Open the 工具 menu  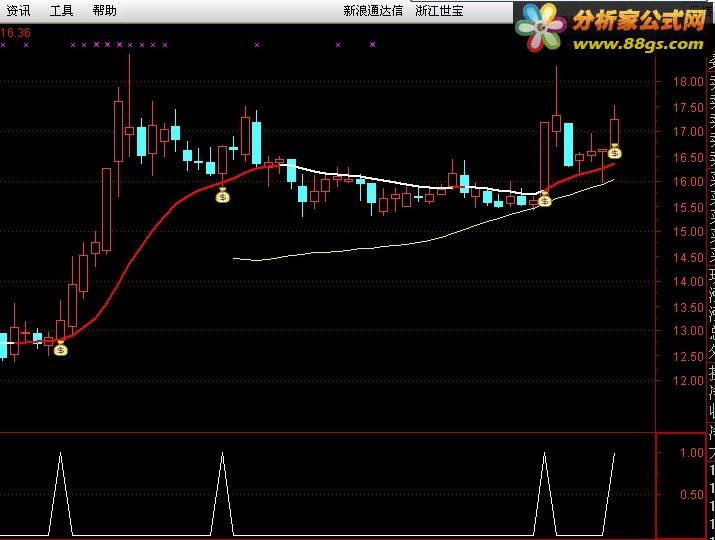pos(62,10)
